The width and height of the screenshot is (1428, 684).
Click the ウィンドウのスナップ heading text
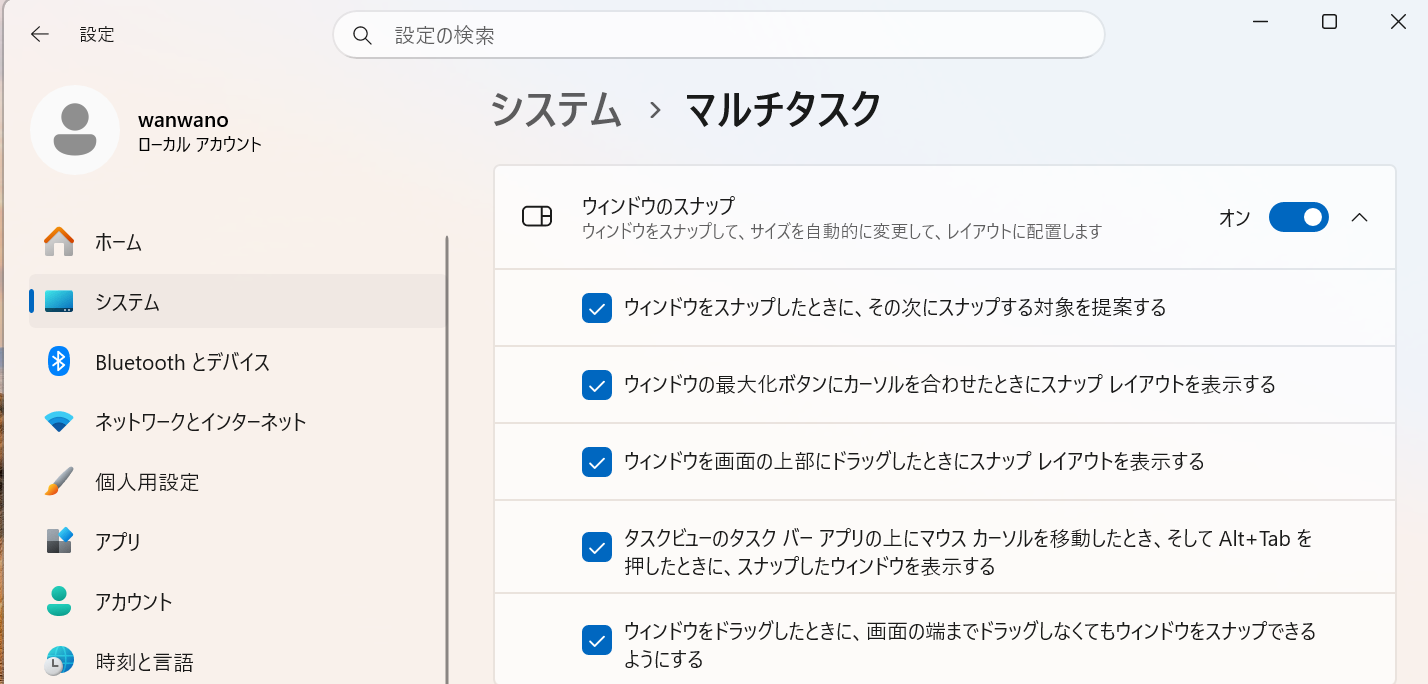pyautogui.click(x=658, y=206)
